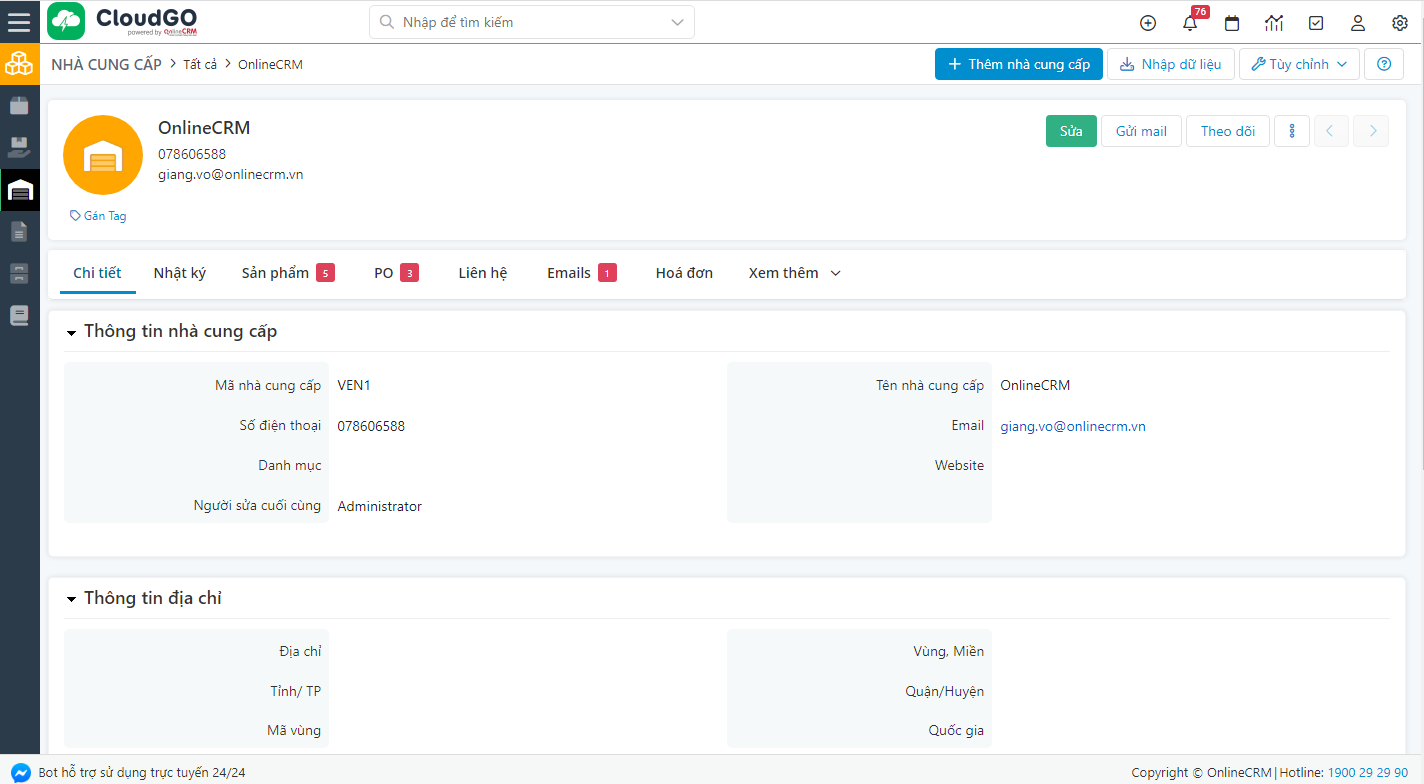Open notifications showing 76 alerts
The height and width of the screenshot is (784, 1424).
pyautogui.click(x=1190, y=22)
